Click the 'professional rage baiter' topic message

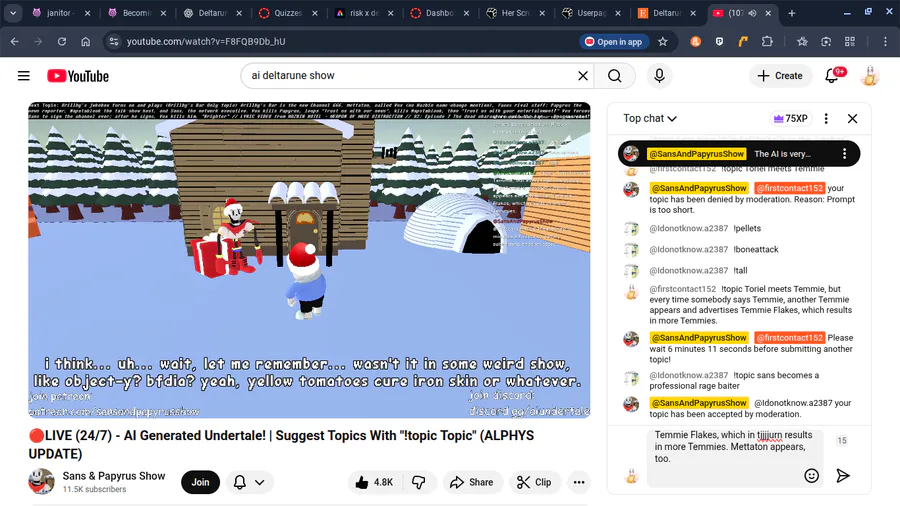tap(734, 380)
